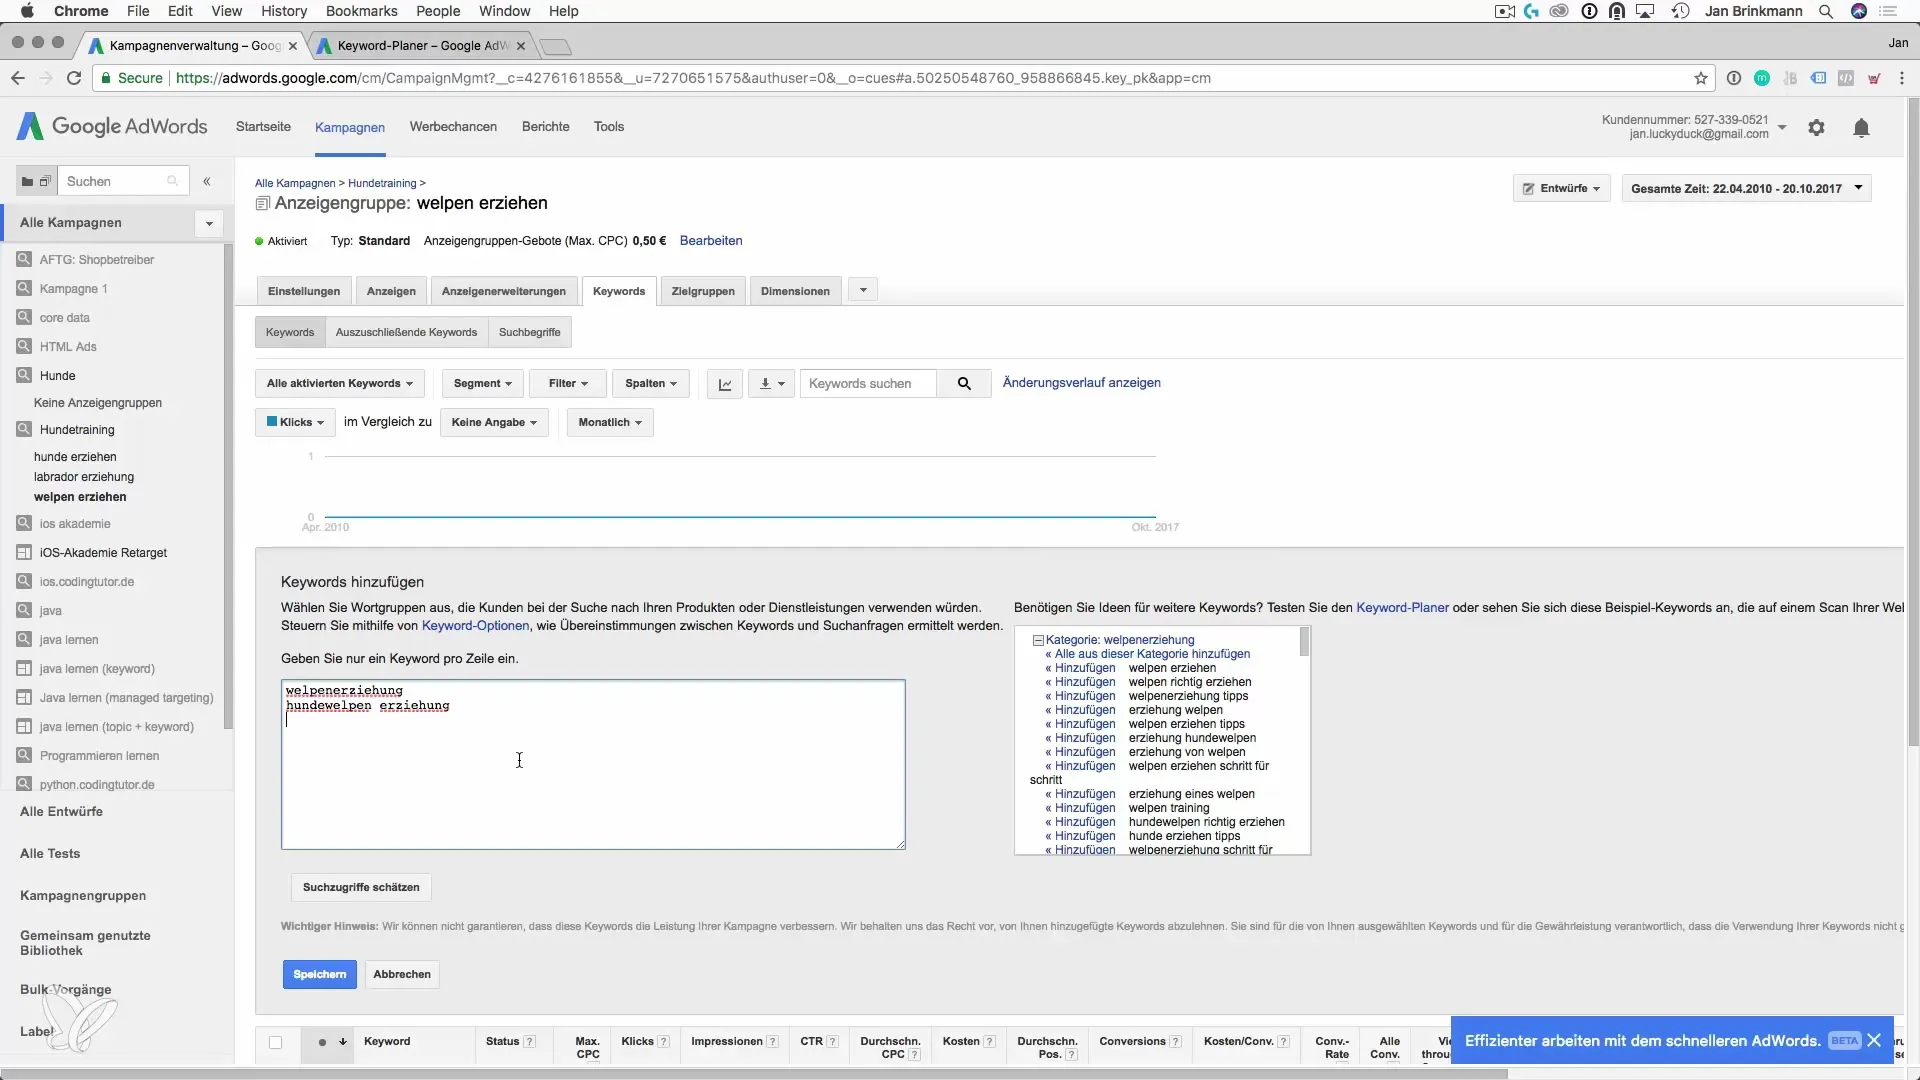Click Bearbeiten next to max CPC bid
Viewport: 1920px width, 1080px height.
711,241
